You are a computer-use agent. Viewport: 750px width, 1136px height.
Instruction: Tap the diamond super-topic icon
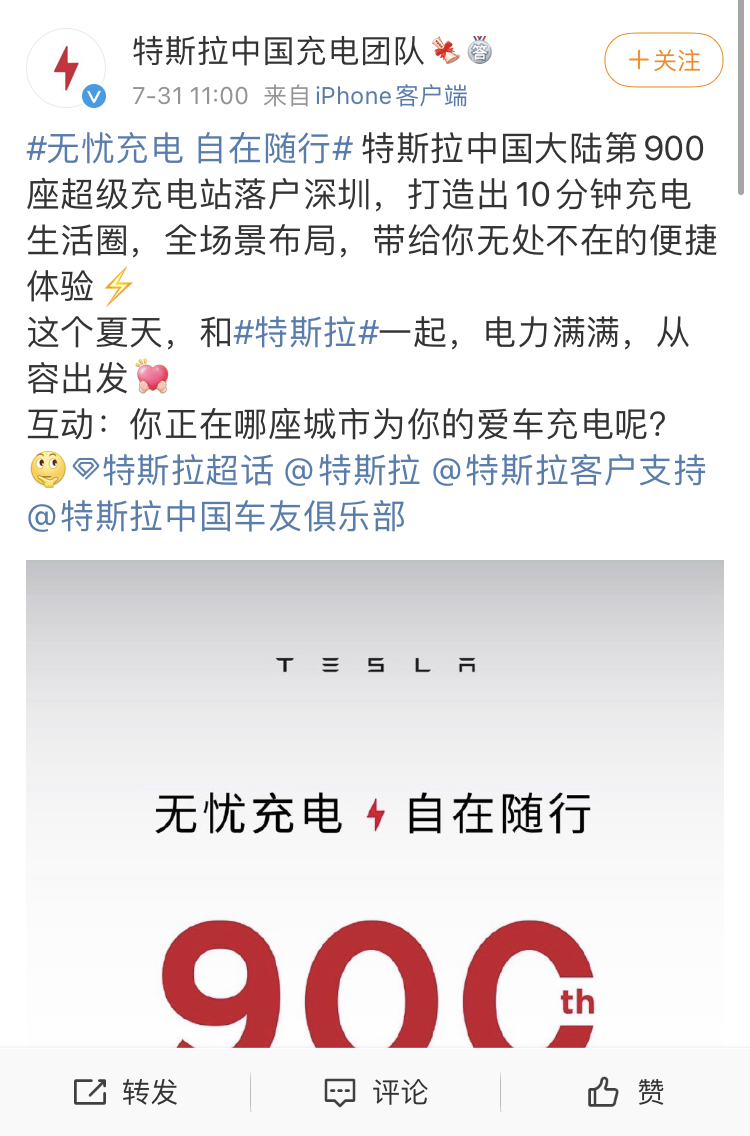click(86, 469)
